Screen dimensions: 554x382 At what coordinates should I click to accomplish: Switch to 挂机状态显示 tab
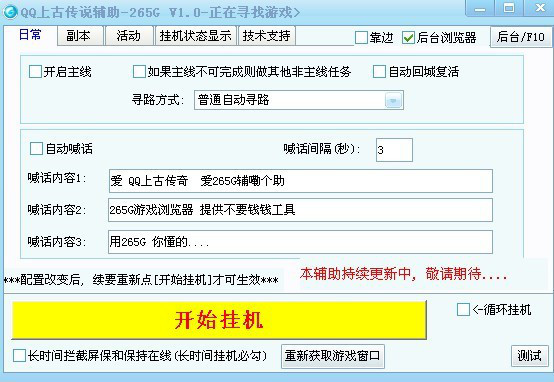point(195,36)
